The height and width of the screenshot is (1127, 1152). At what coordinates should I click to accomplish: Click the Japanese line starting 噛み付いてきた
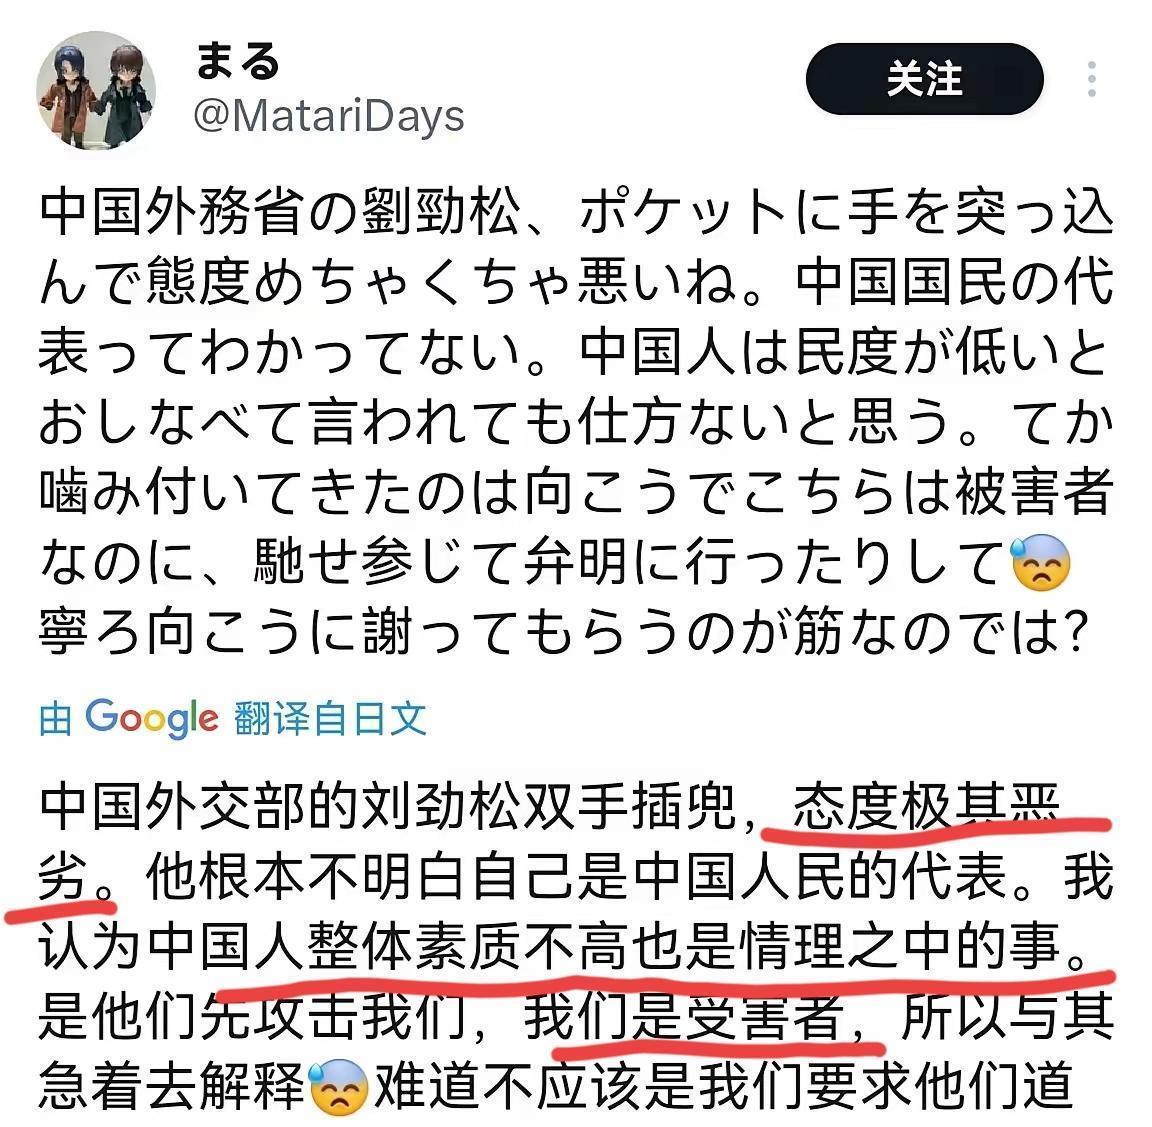[x=577, y=492]
